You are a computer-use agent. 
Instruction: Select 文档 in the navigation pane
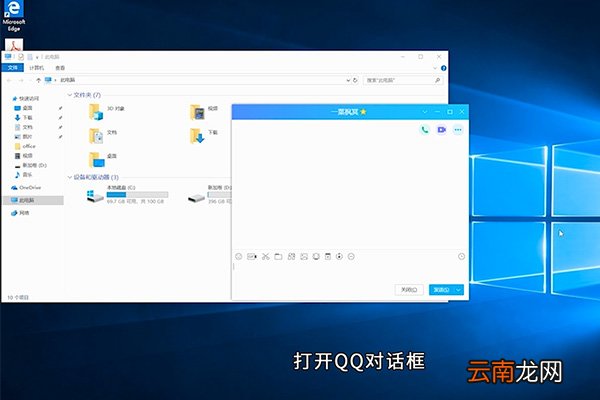coord(24,127)
